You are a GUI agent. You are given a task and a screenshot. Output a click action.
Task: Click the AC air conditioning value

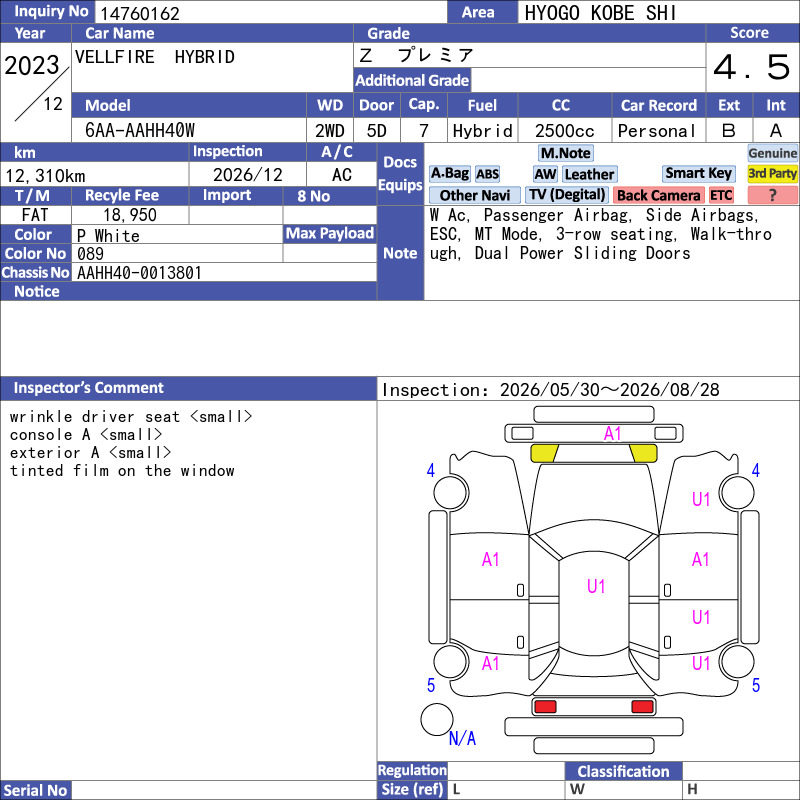(x=342, y=175)
